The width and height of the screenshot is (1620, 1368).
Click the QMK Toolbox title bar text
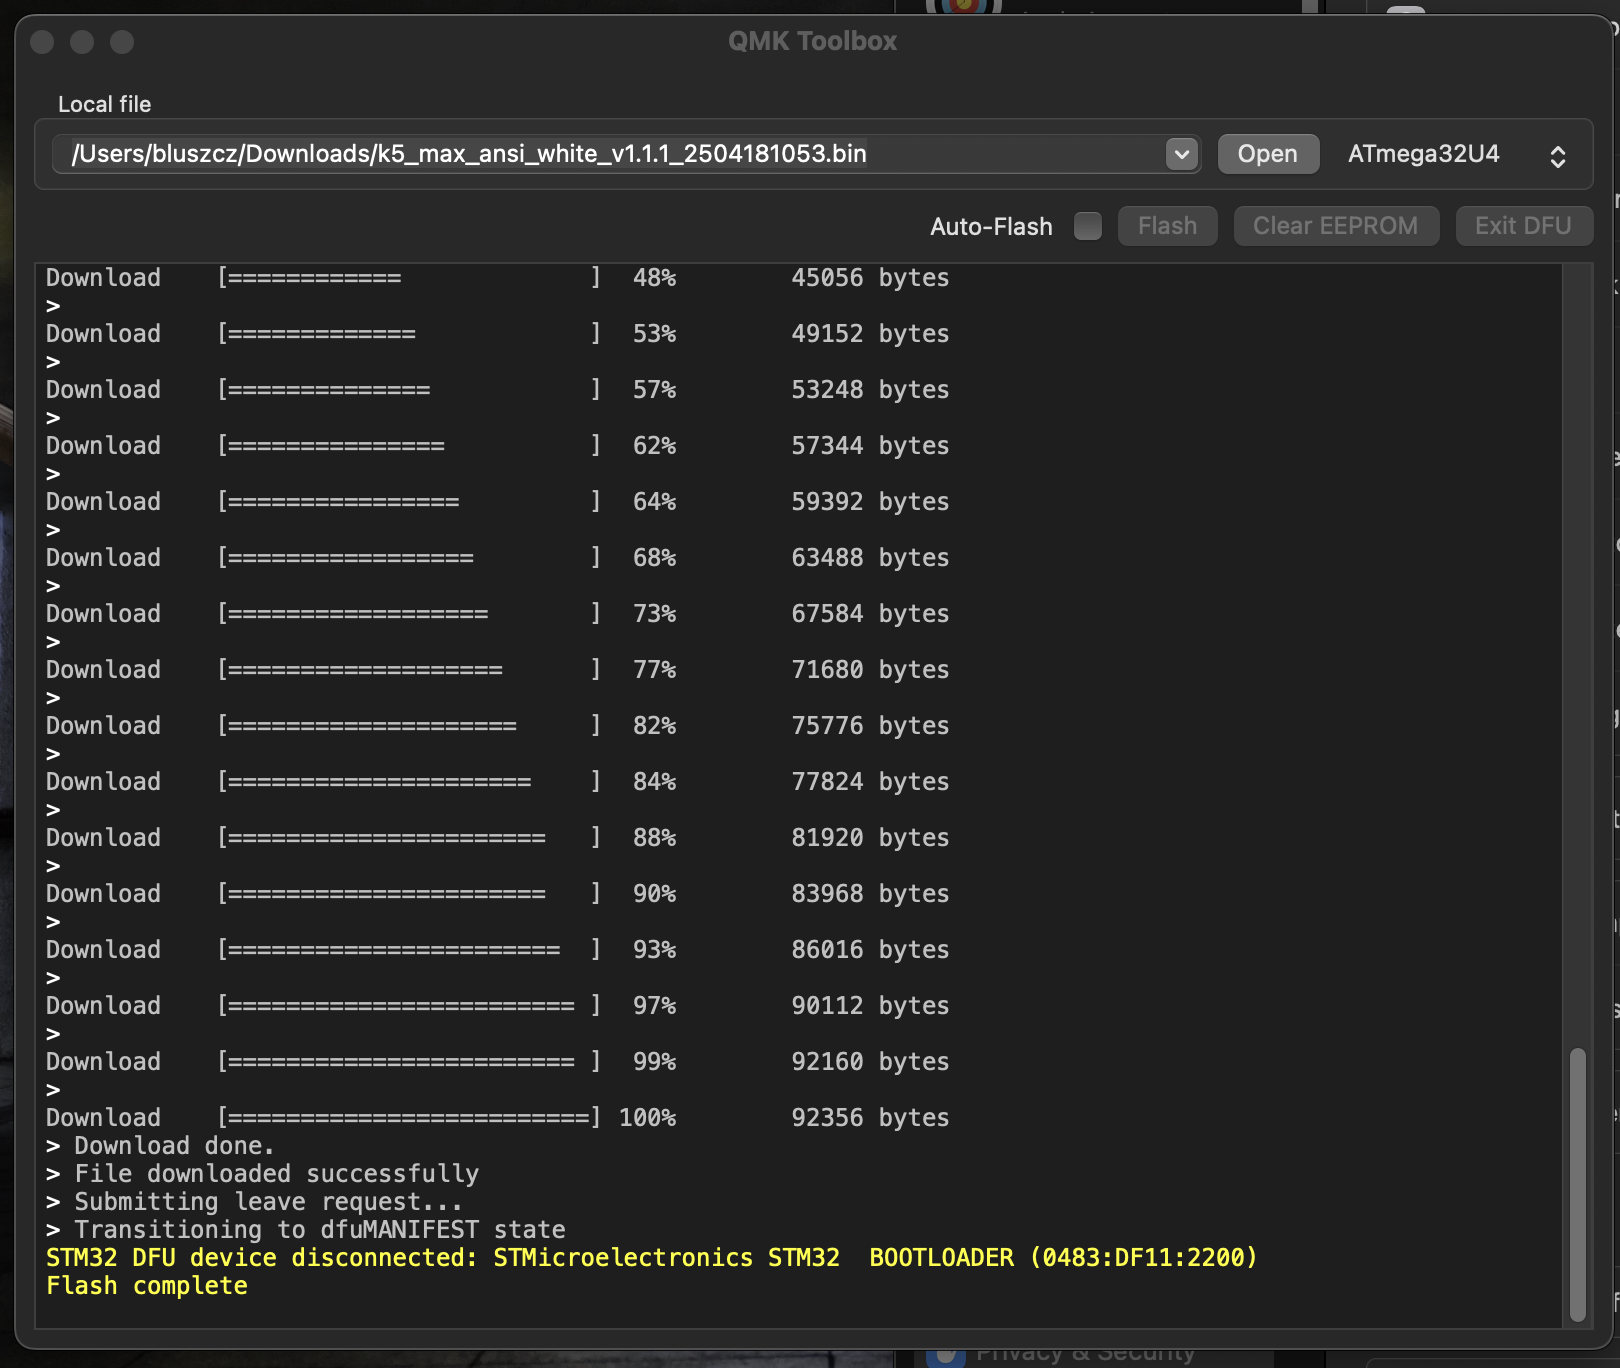812,41
